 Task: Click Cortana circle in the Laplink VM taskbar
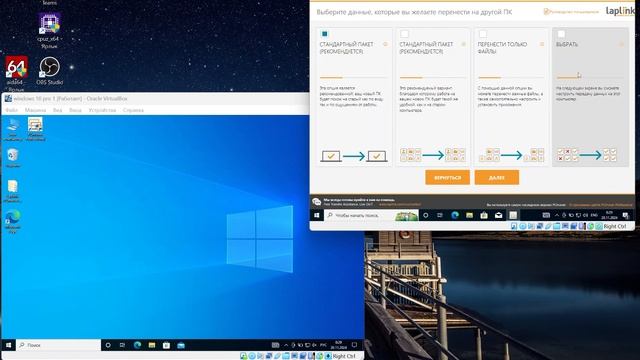pos(426,215)
